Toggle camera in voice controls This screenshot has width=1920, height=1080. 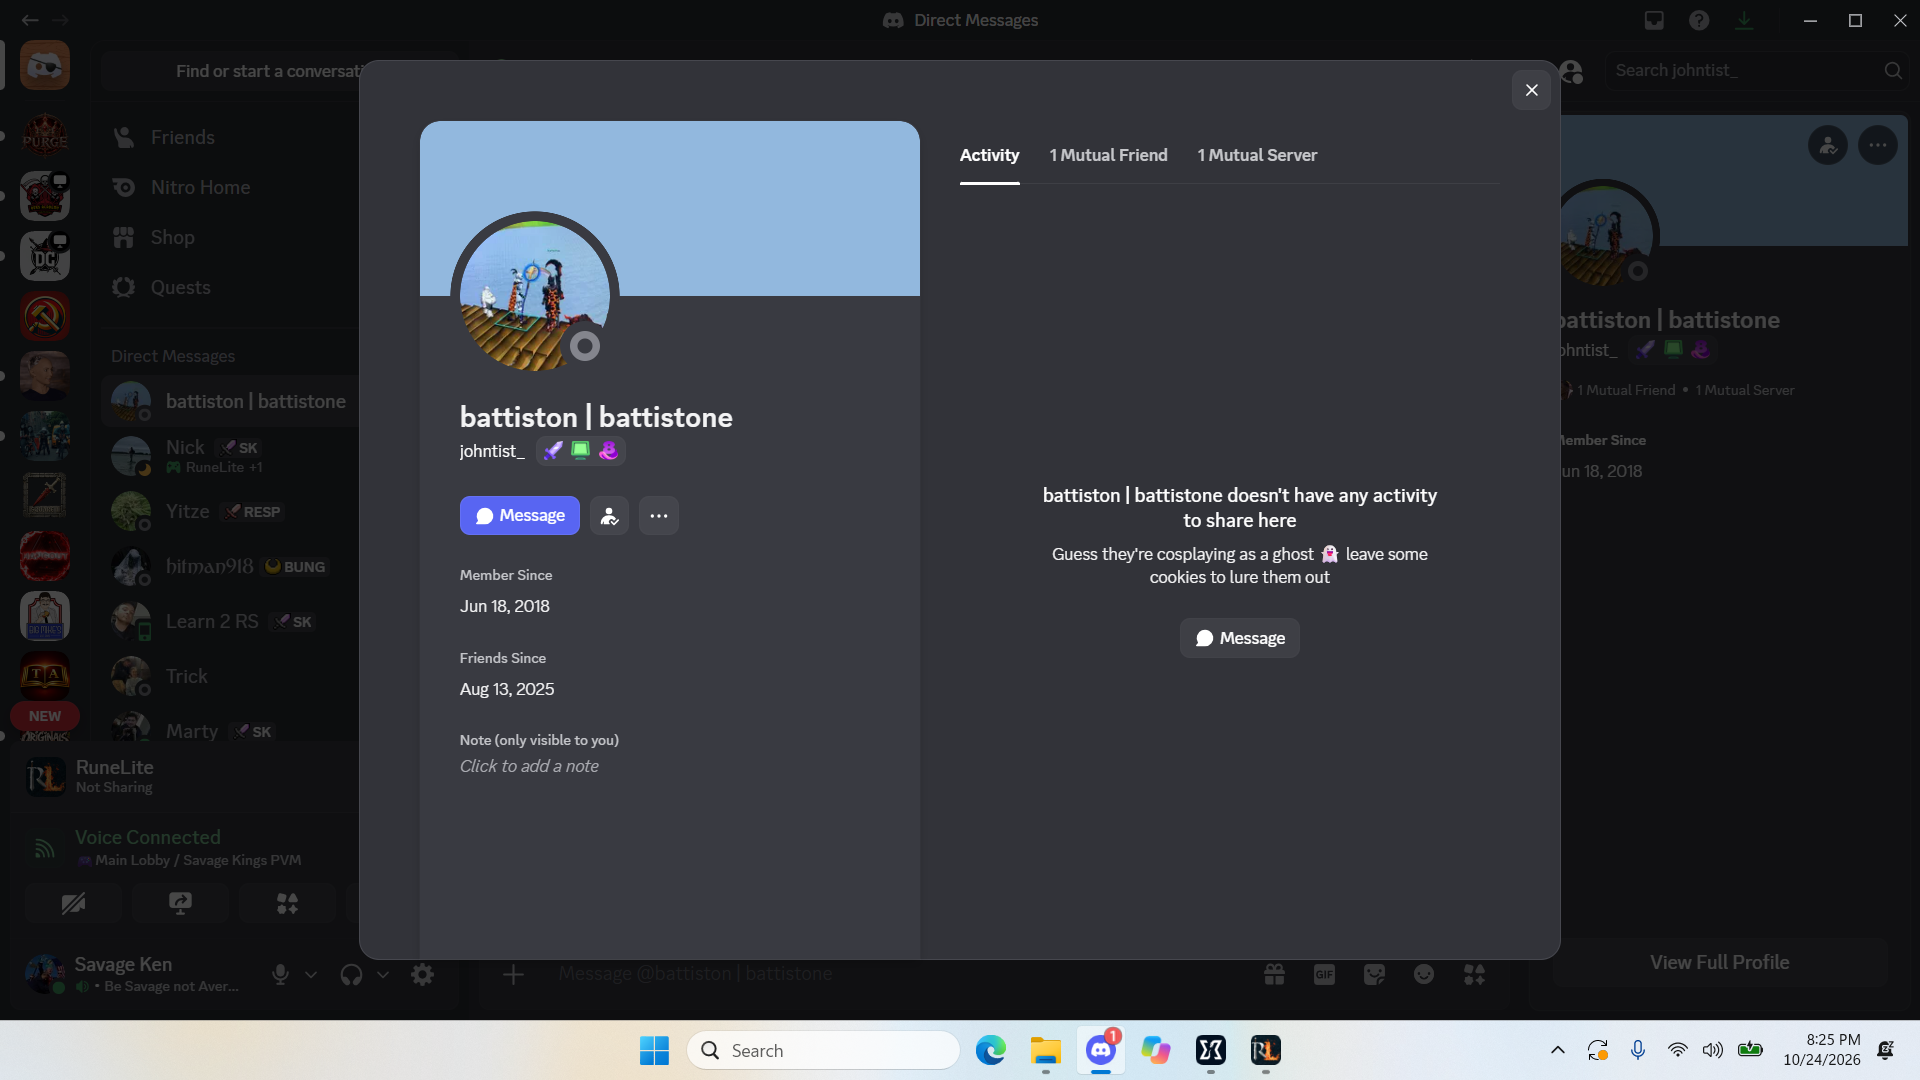point(73,904)
